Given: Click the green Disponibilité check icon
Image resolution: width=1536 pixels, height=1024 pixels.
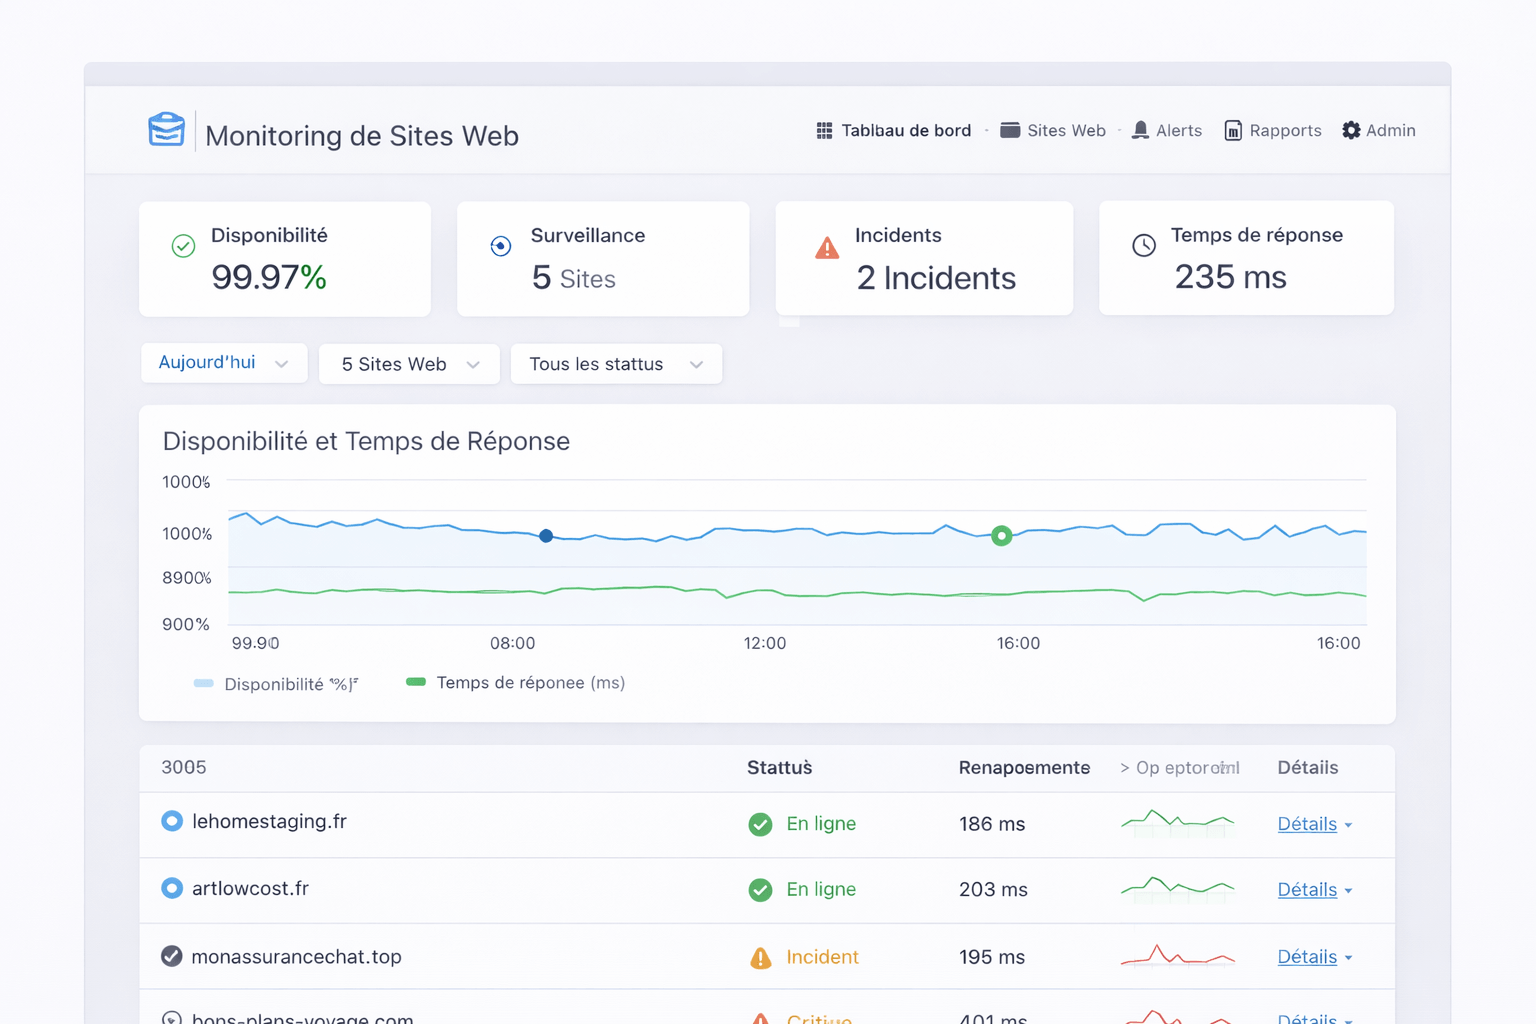Looking at the screenshot, I should pos(183,245).
